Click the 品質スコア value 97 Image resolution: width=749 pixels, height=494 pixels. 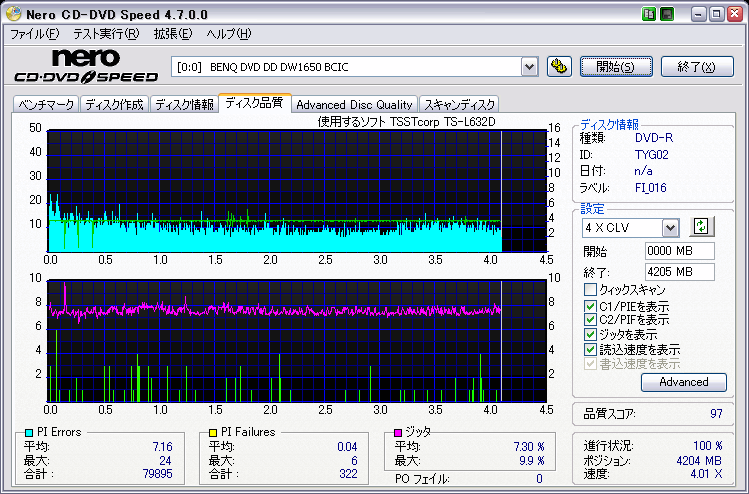click(x=716, y=413)
